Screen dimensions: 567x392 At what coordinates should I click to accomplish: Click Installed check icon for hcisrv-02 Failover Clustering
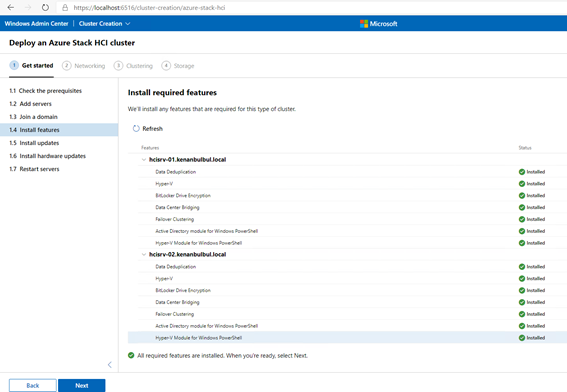522,314
